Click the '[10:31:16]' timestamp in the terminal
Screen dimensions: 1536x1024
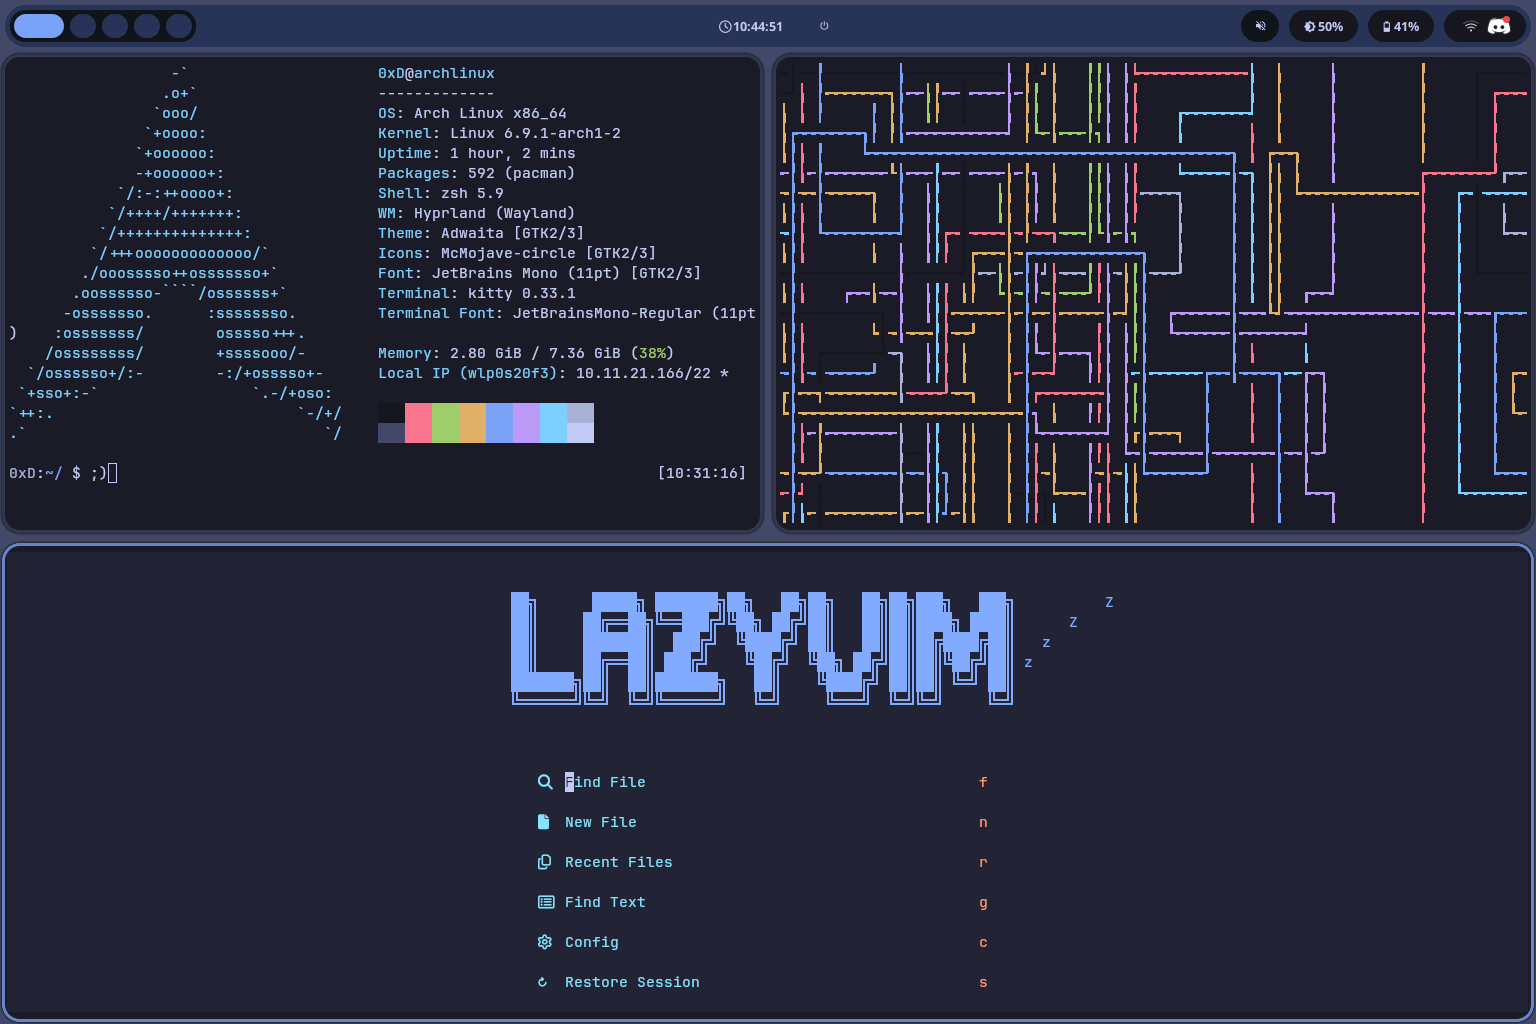(702, 473)
